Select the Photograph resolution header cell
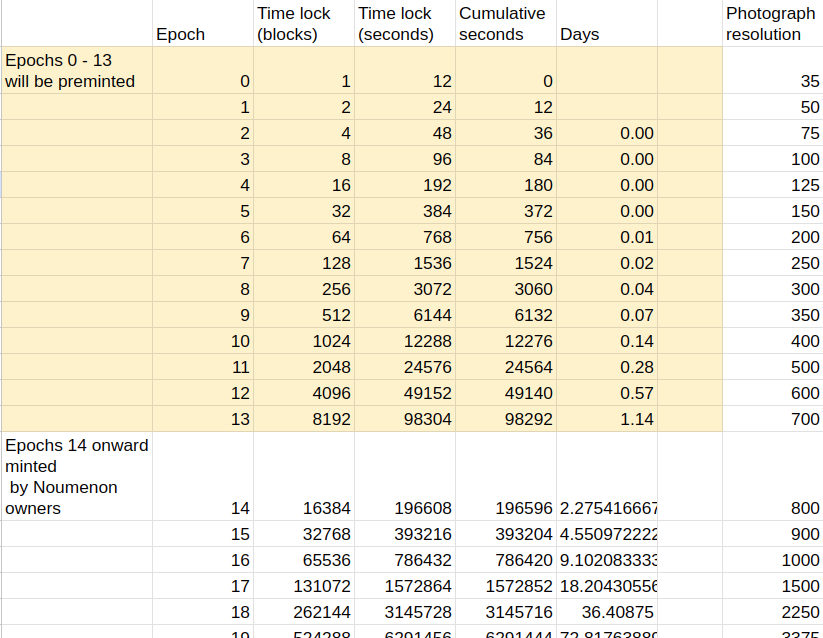 [772, 24]
